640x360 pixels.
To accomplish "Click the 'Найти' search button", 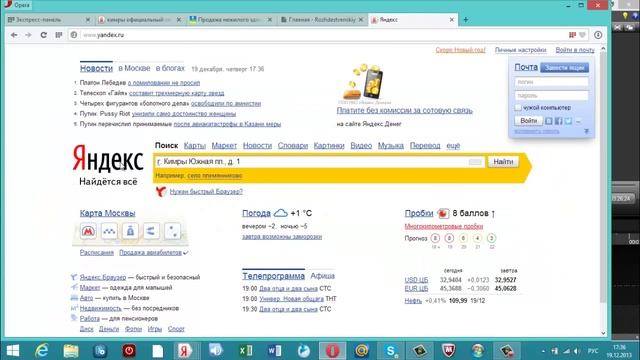I will coord(503,162).
